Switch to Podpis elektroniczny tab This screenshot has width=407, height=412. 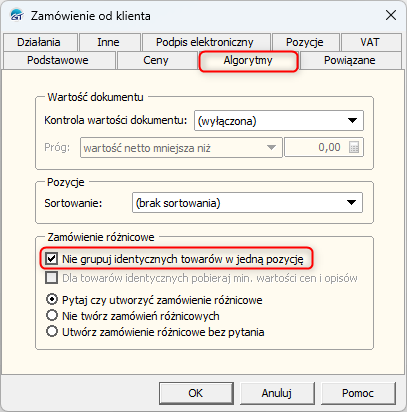(x=205, y=42)
